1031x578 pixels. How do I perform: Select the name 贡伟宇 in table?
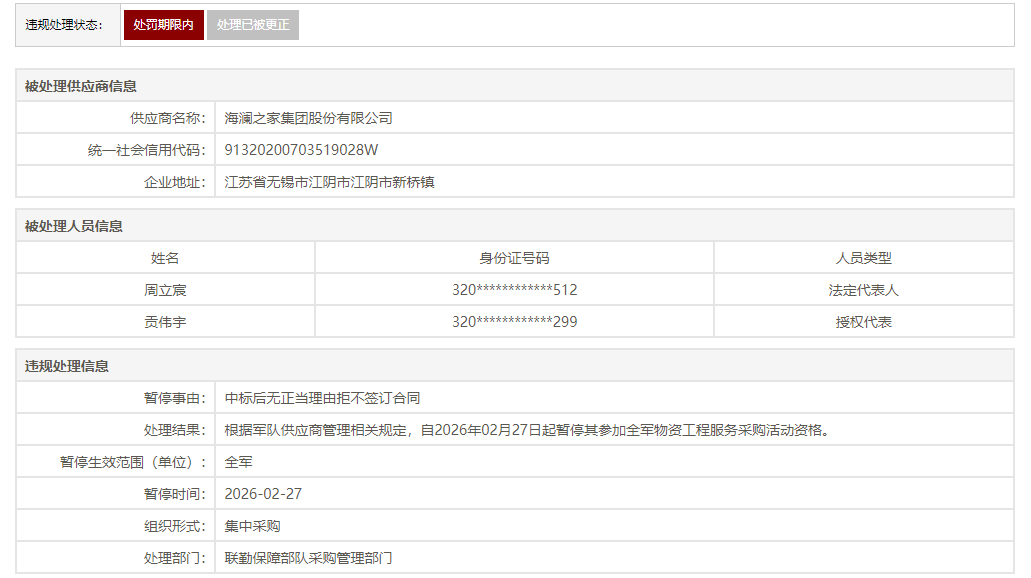(165, 322)
